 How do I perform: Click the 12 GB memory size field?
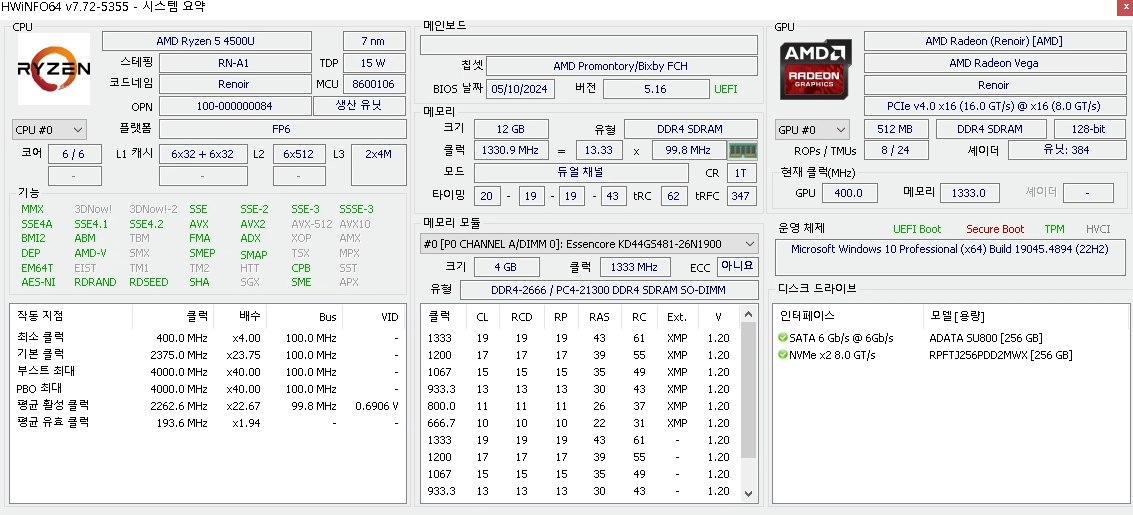pos(510,129)
